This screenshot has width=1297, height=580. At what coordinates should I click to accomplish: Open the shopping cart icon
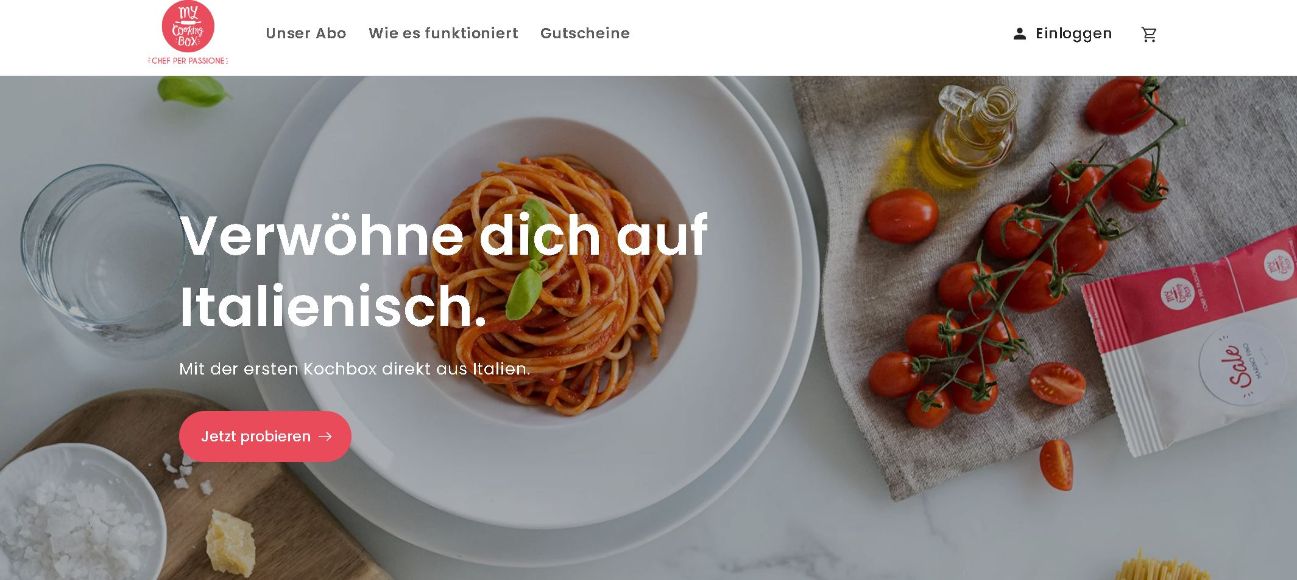[x=1149, y=34]
